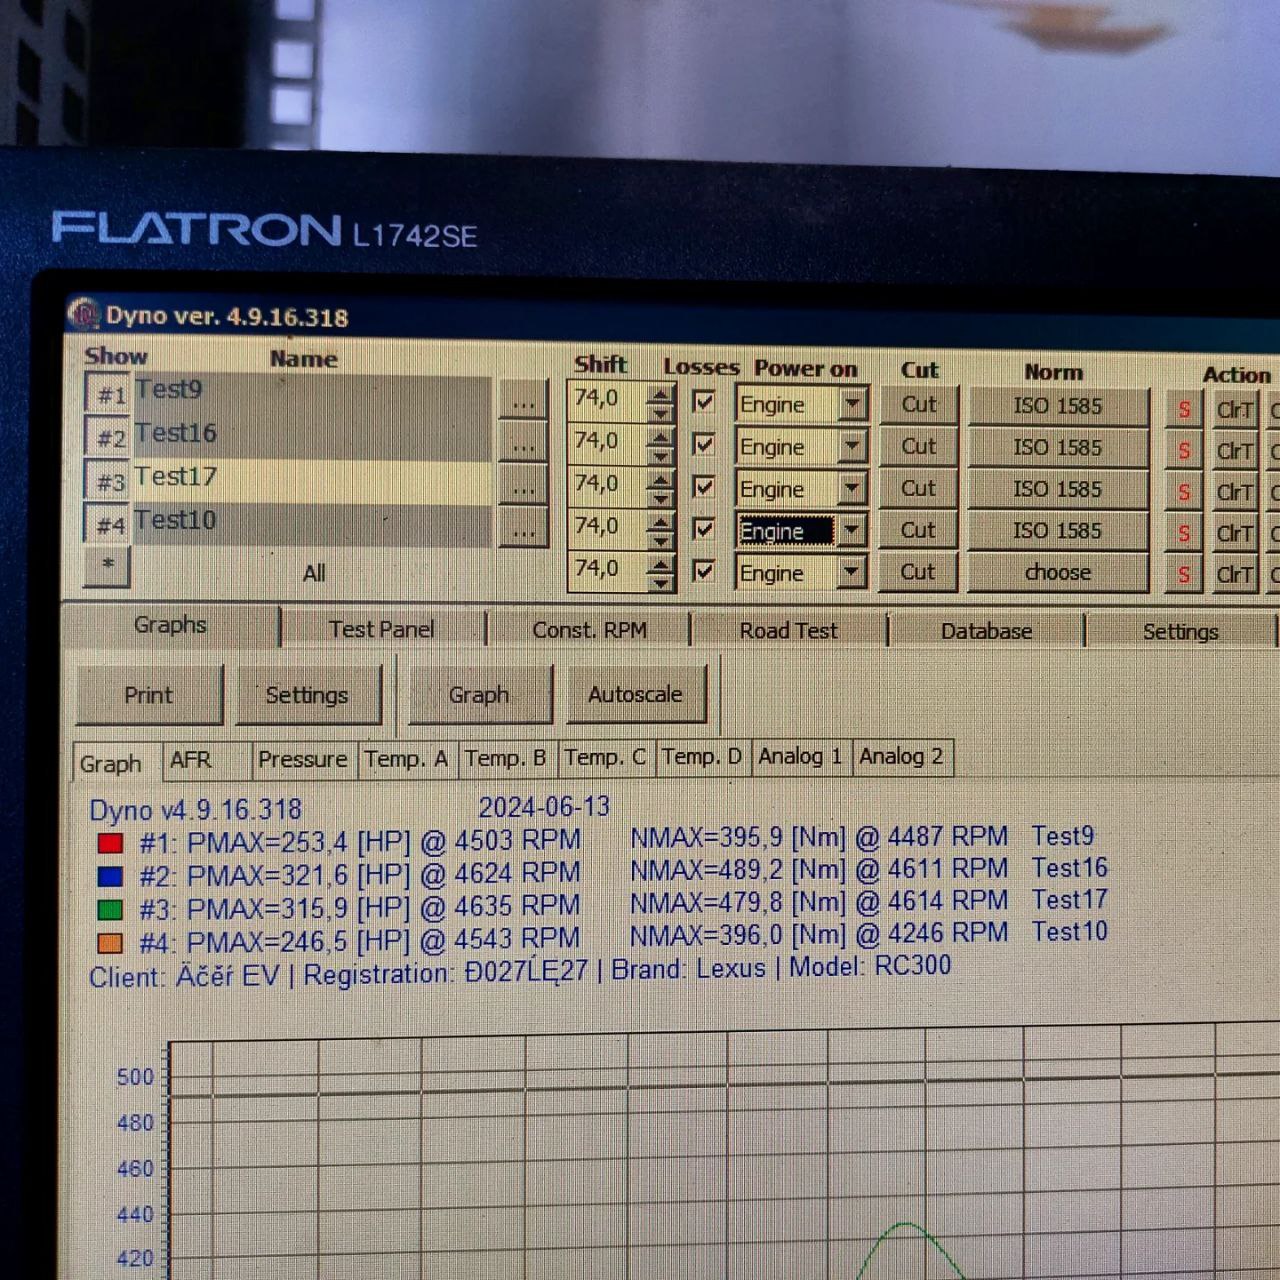The image size is (1280, 1280).
Task: Click the Cut button for Test17
Action: 918,489
